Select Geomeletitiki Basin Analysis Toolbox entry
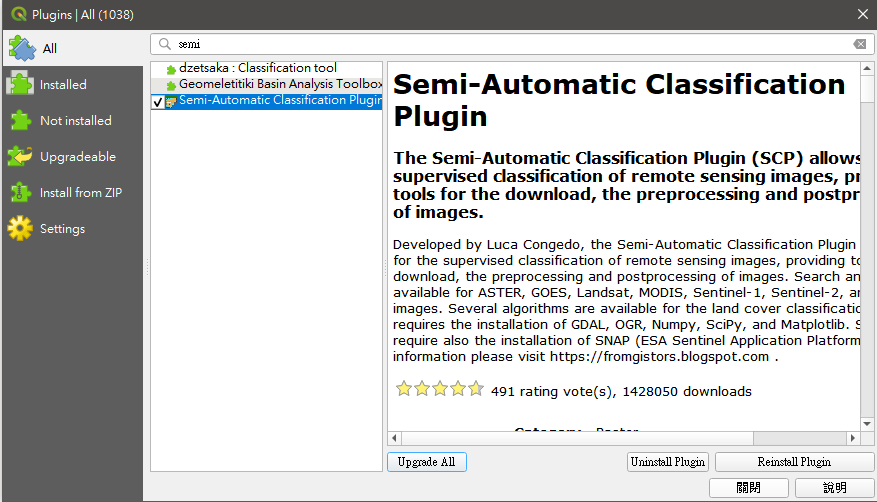This screenshot has height=502, width=877. tap(266, 84)
